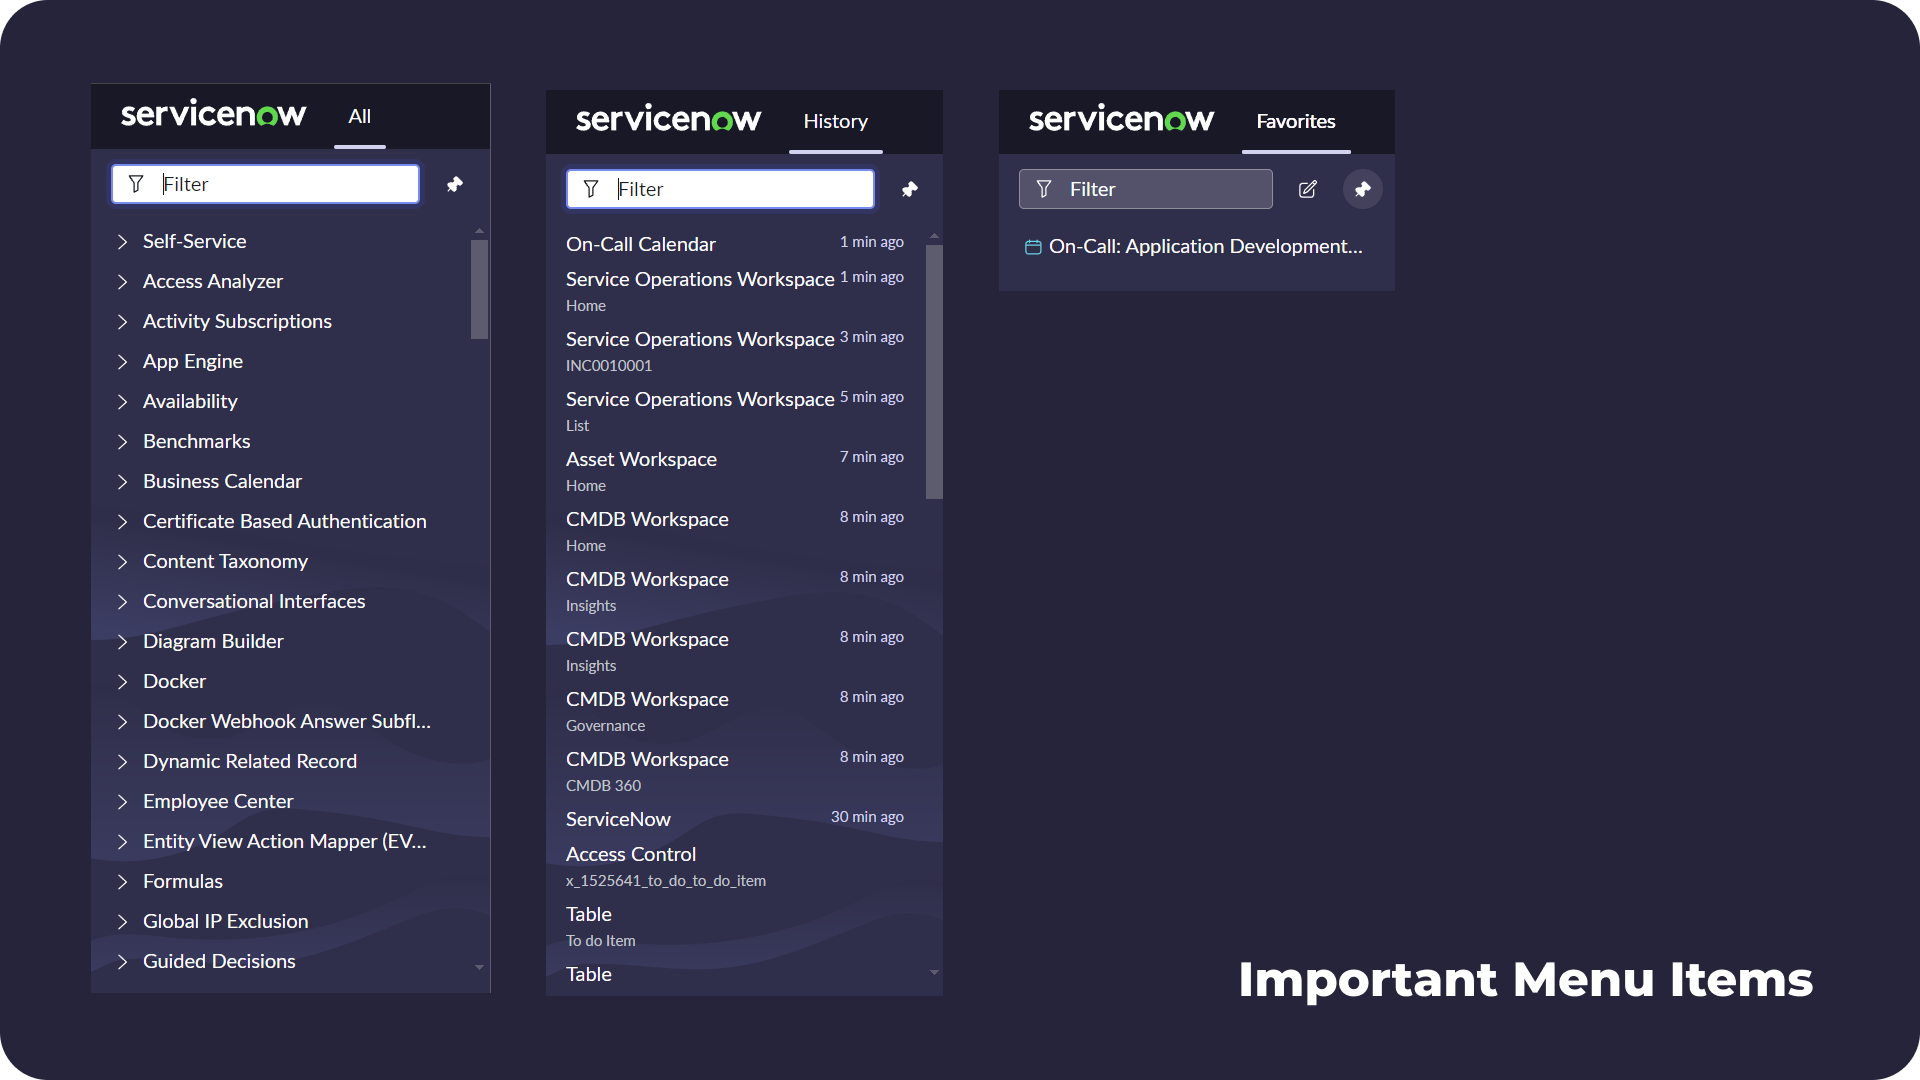Open Global IP Exclusion menu item
Image resolution: width=1920 pixels, height=1080 pixels.
point(226,921)
